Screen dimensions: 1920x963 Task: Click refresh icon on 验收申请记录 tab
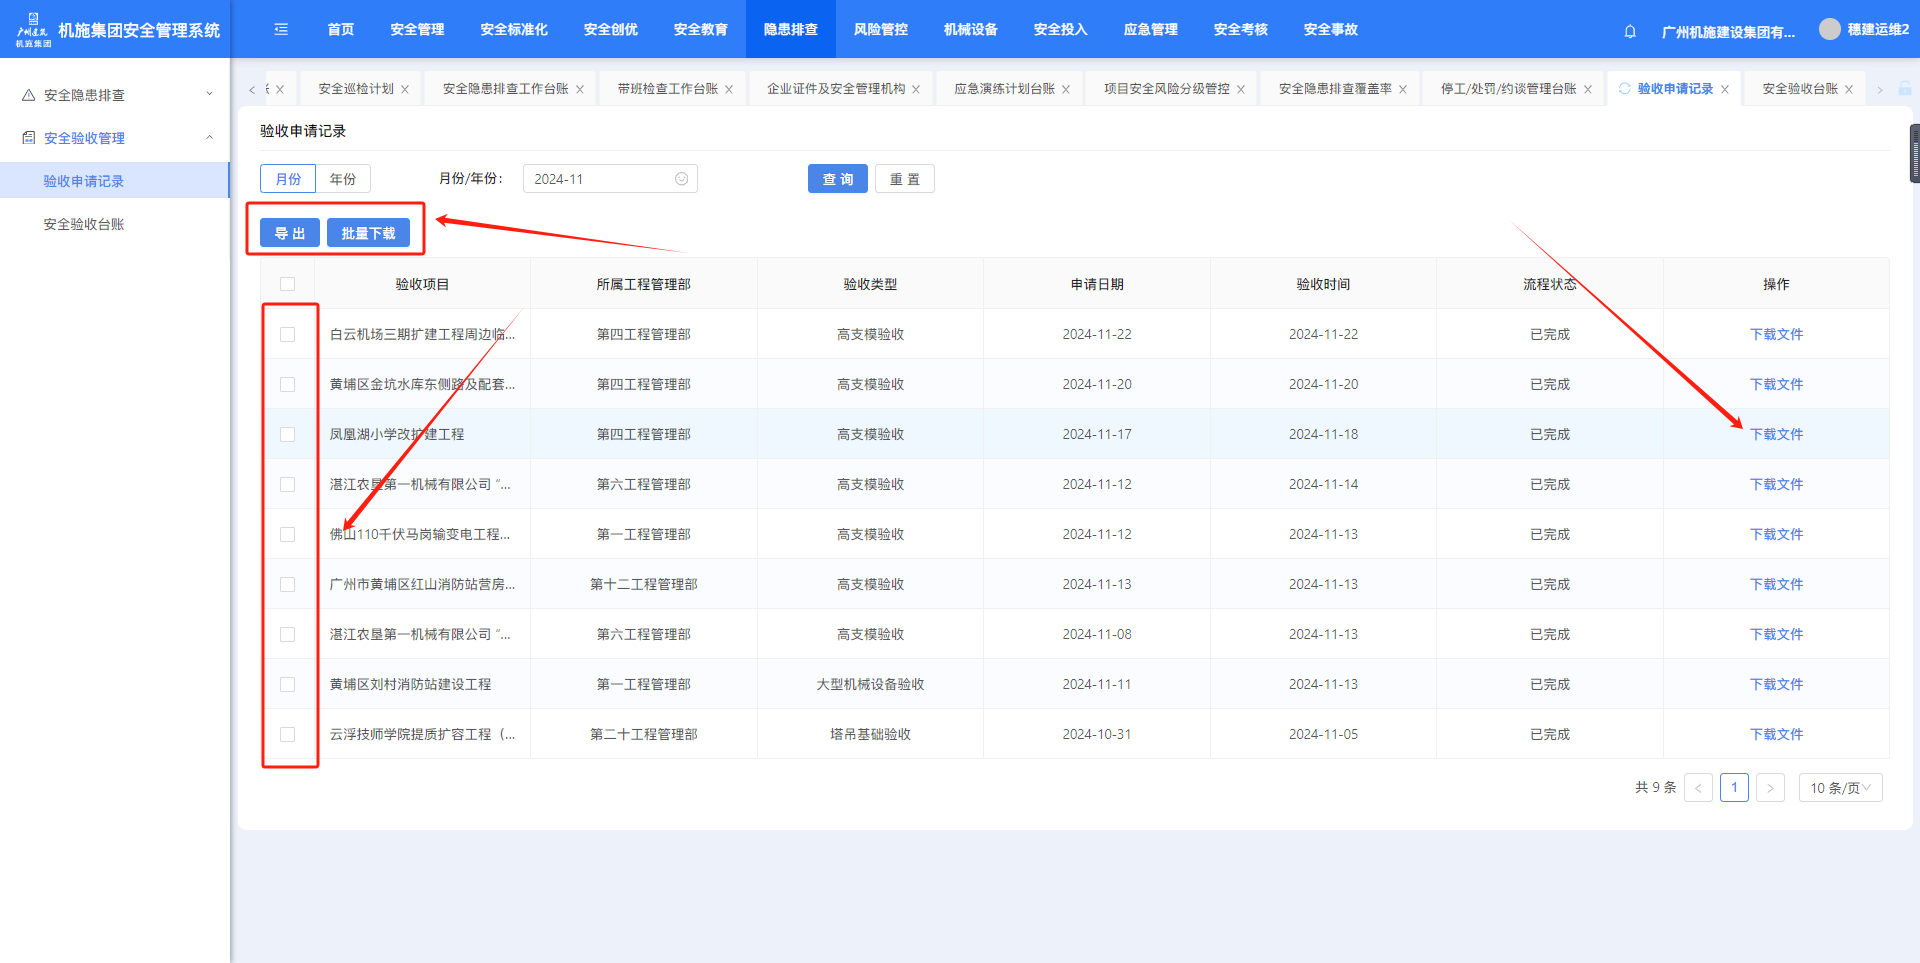[x=1624, y=88]
